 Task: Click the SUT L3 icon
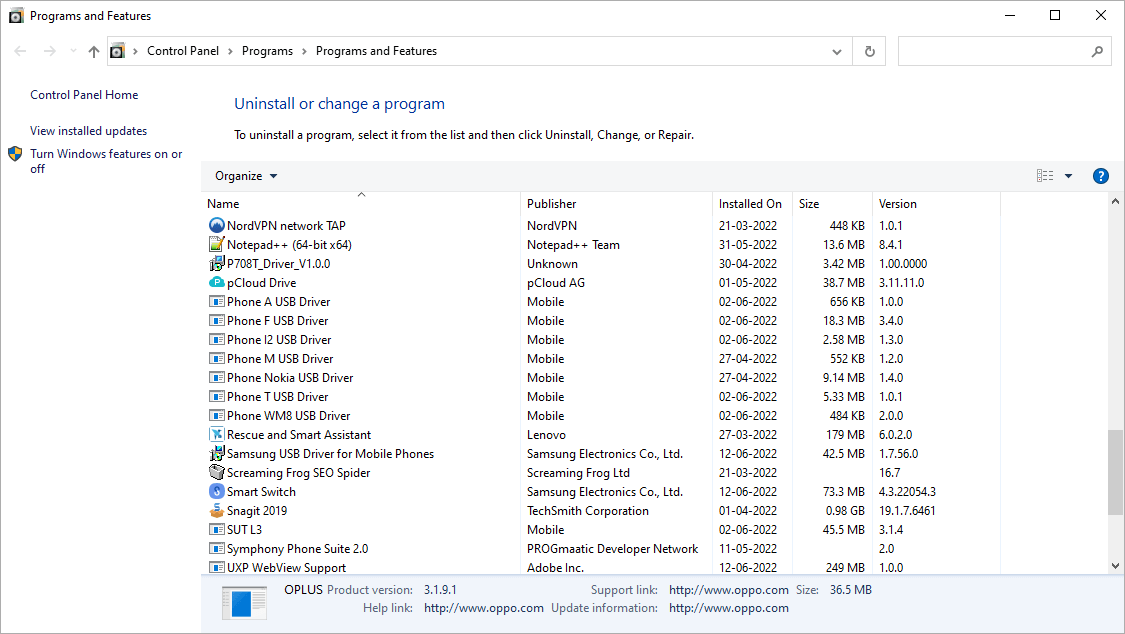pyautogui.click(x=217, y=529)
